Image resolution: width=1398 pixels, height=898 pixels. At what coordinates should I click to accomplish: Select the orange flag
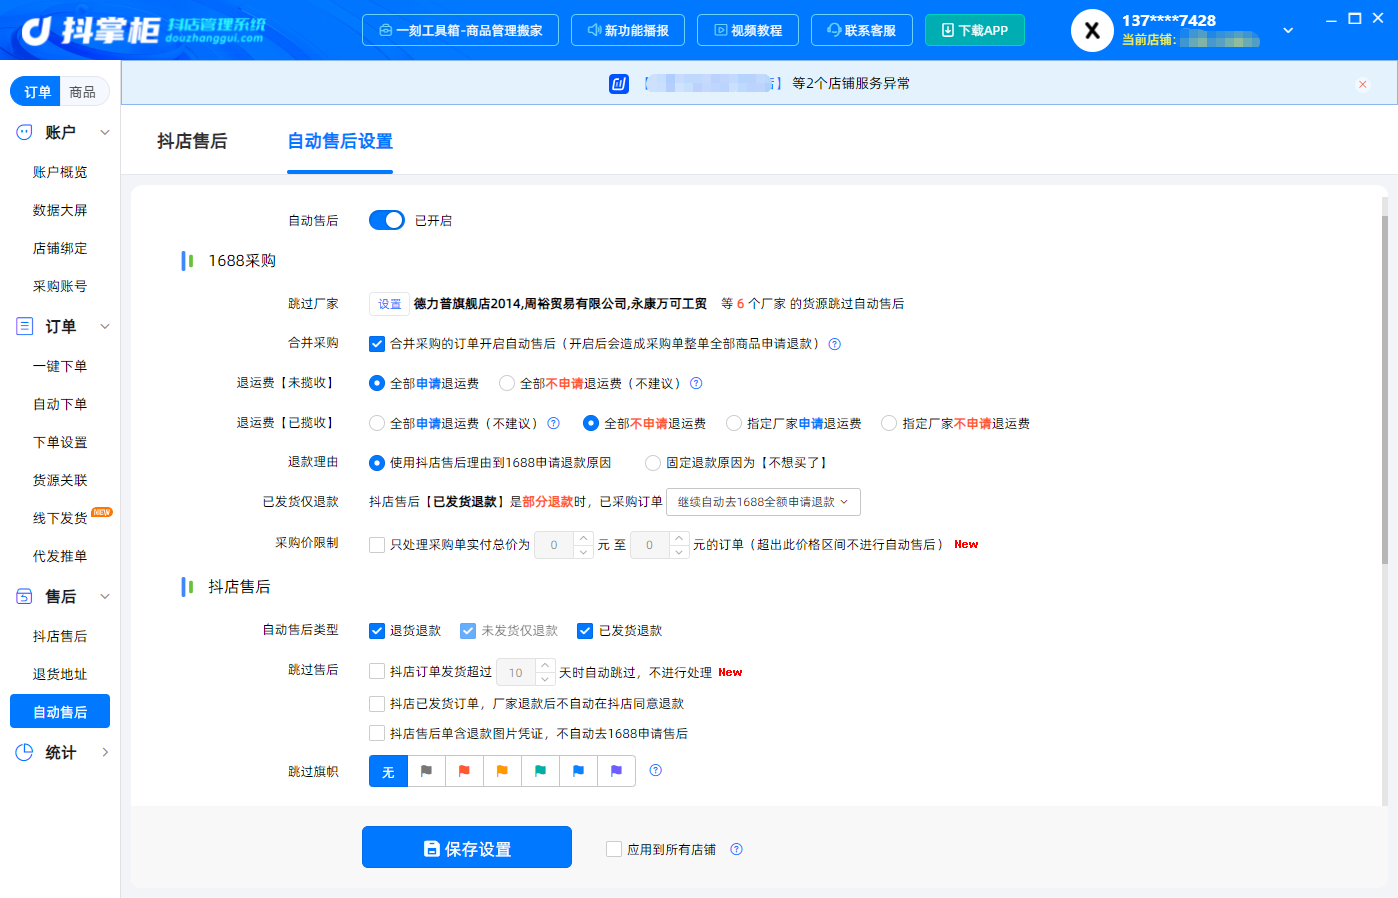[503, 771]
